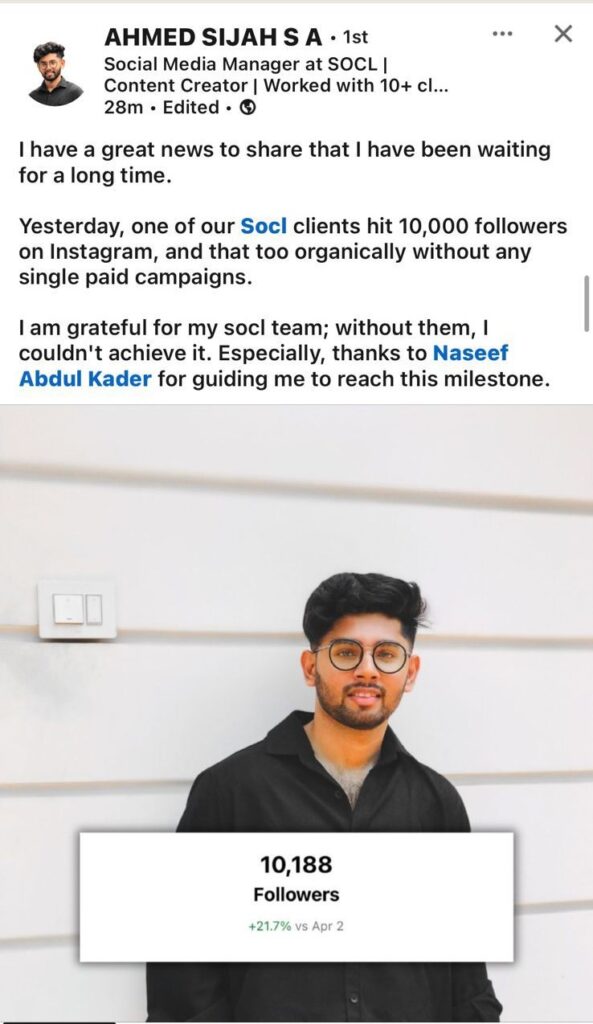Dismiss the post with the X icon

pyautogui.click(x=563, y=33)
